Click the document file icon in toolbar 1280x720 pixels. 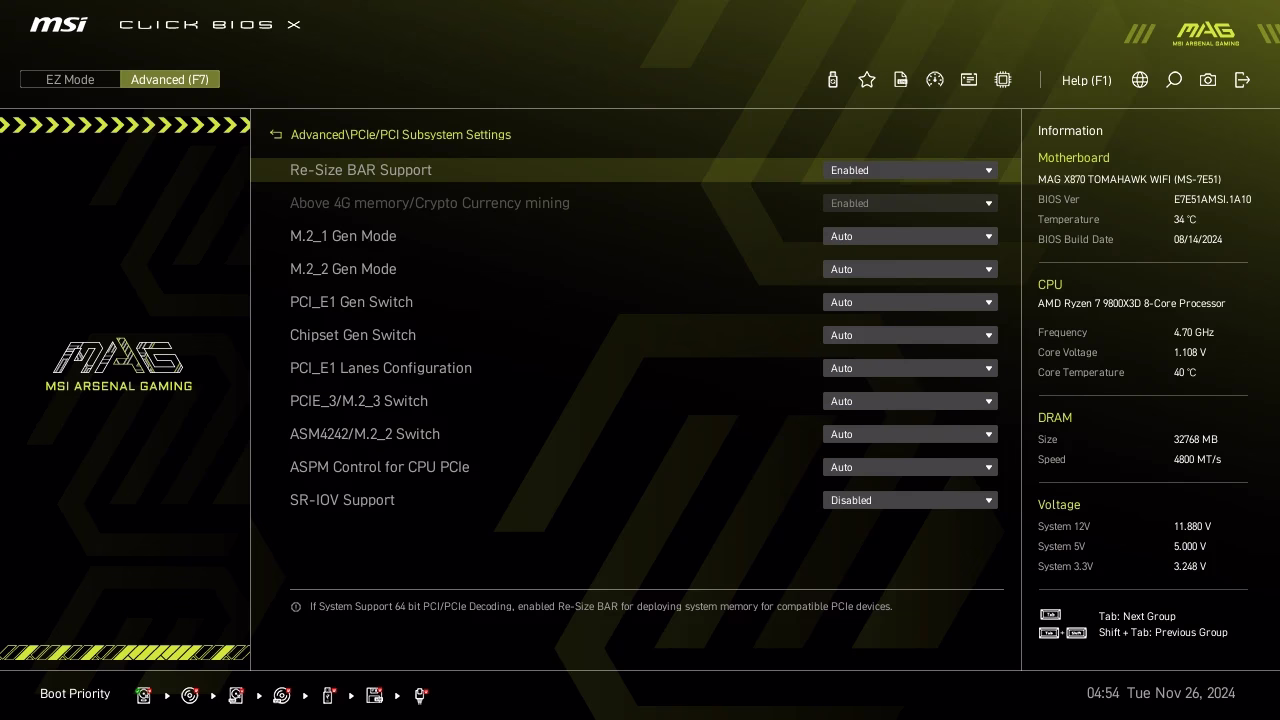point(901,80)
